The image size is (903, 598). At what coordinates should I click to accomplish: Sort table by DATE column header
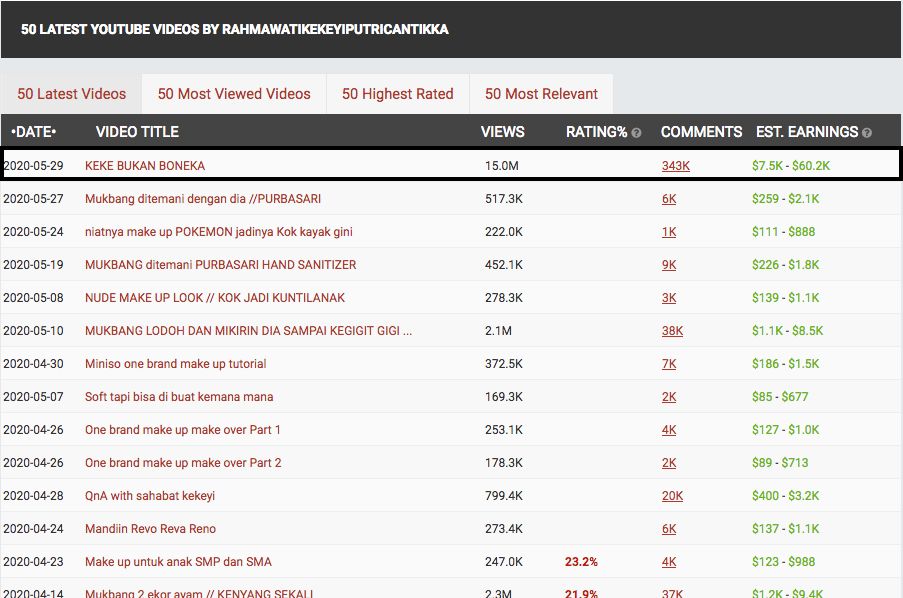(34, 131)
